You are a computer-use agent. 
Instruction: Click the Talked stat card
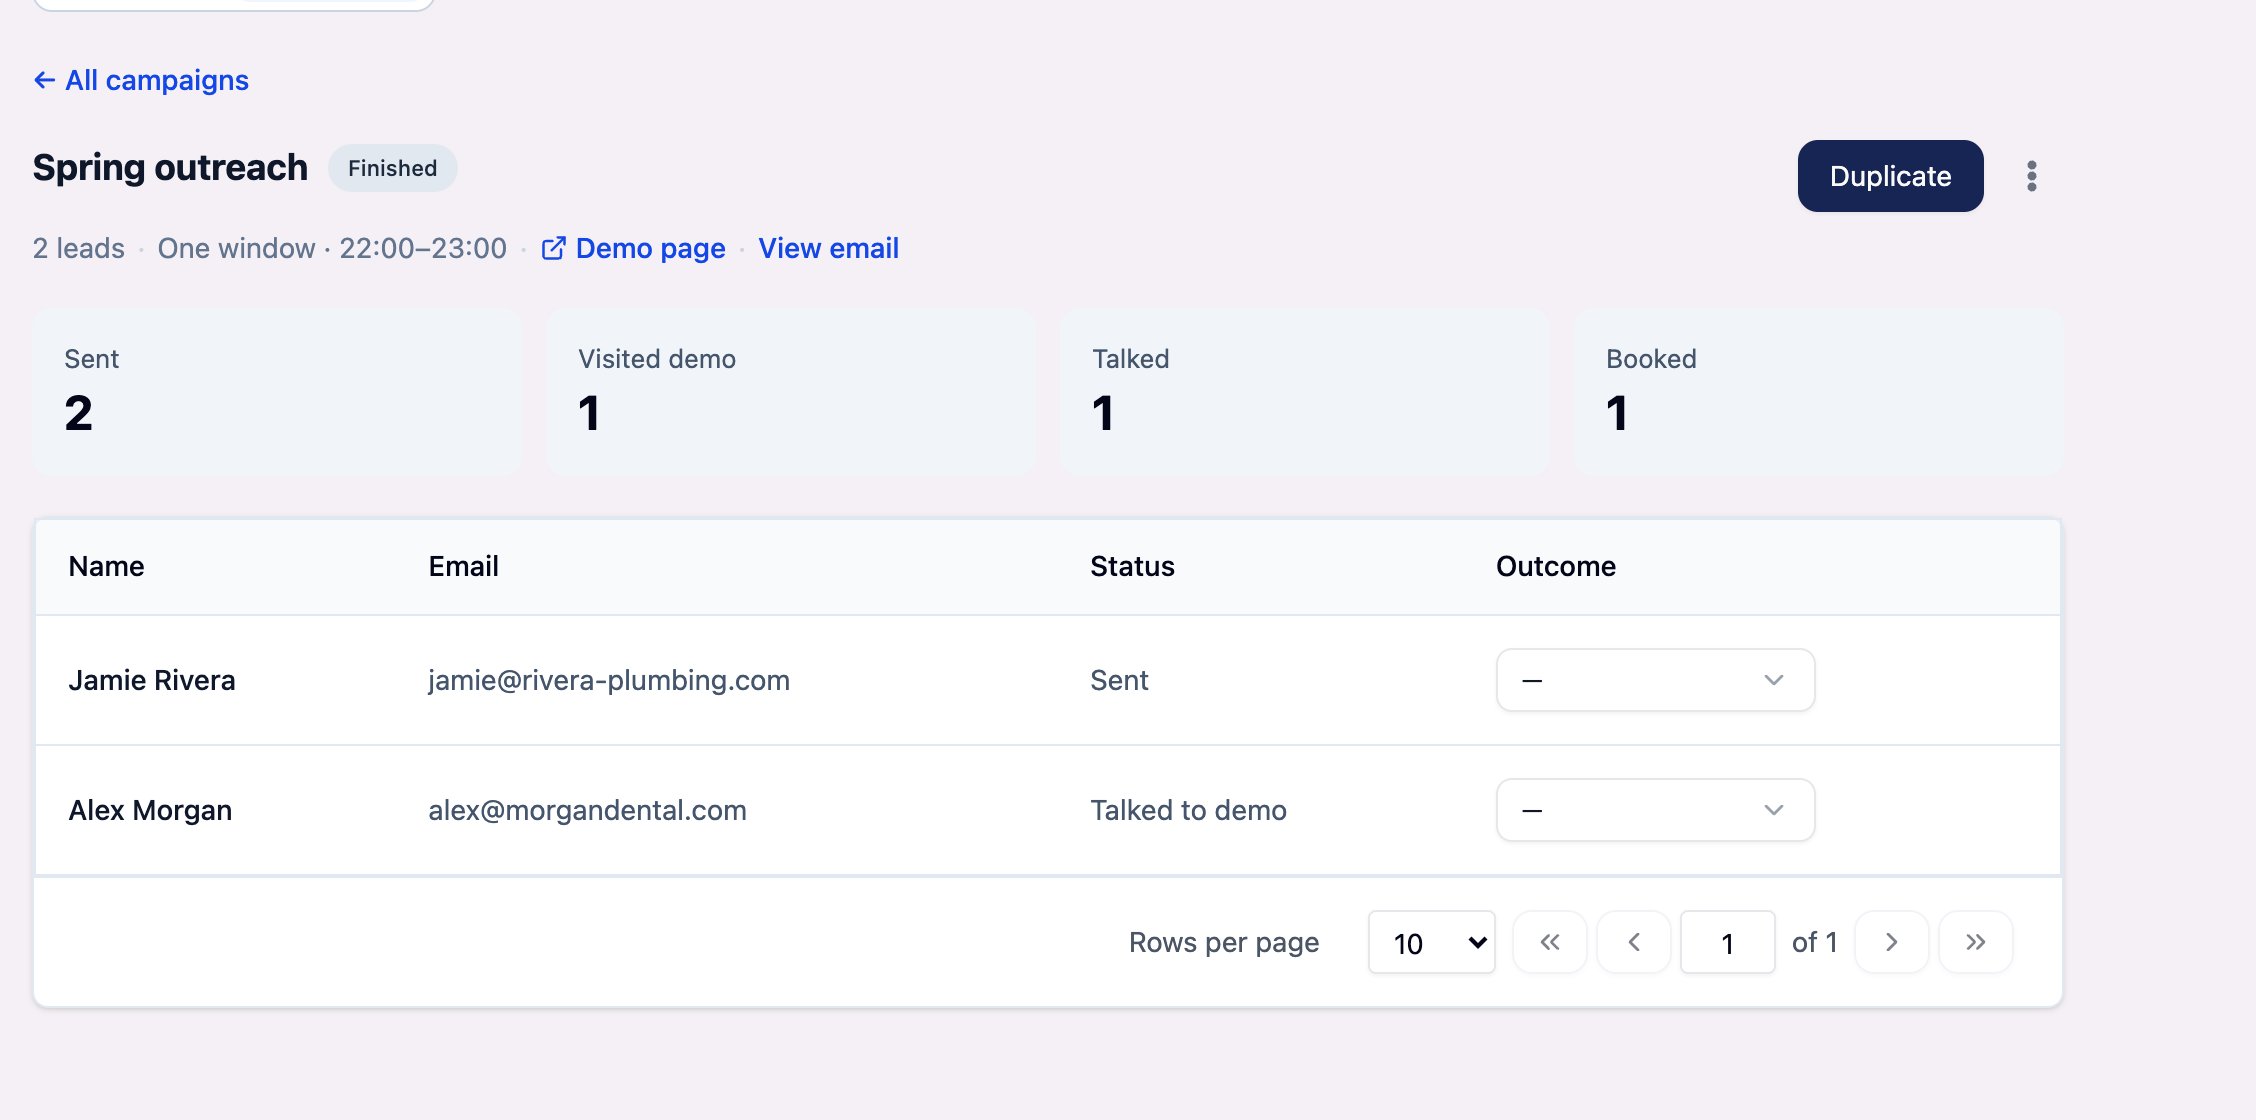point(1305,392)
